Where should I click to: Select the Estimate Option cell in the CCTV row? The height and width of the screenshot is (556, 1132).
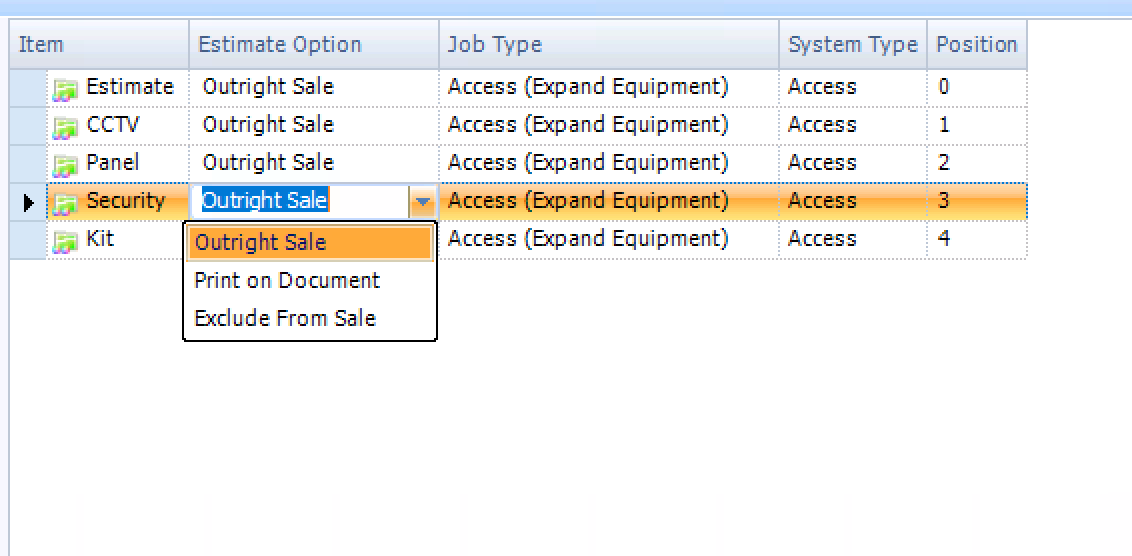tap(314, 126)
